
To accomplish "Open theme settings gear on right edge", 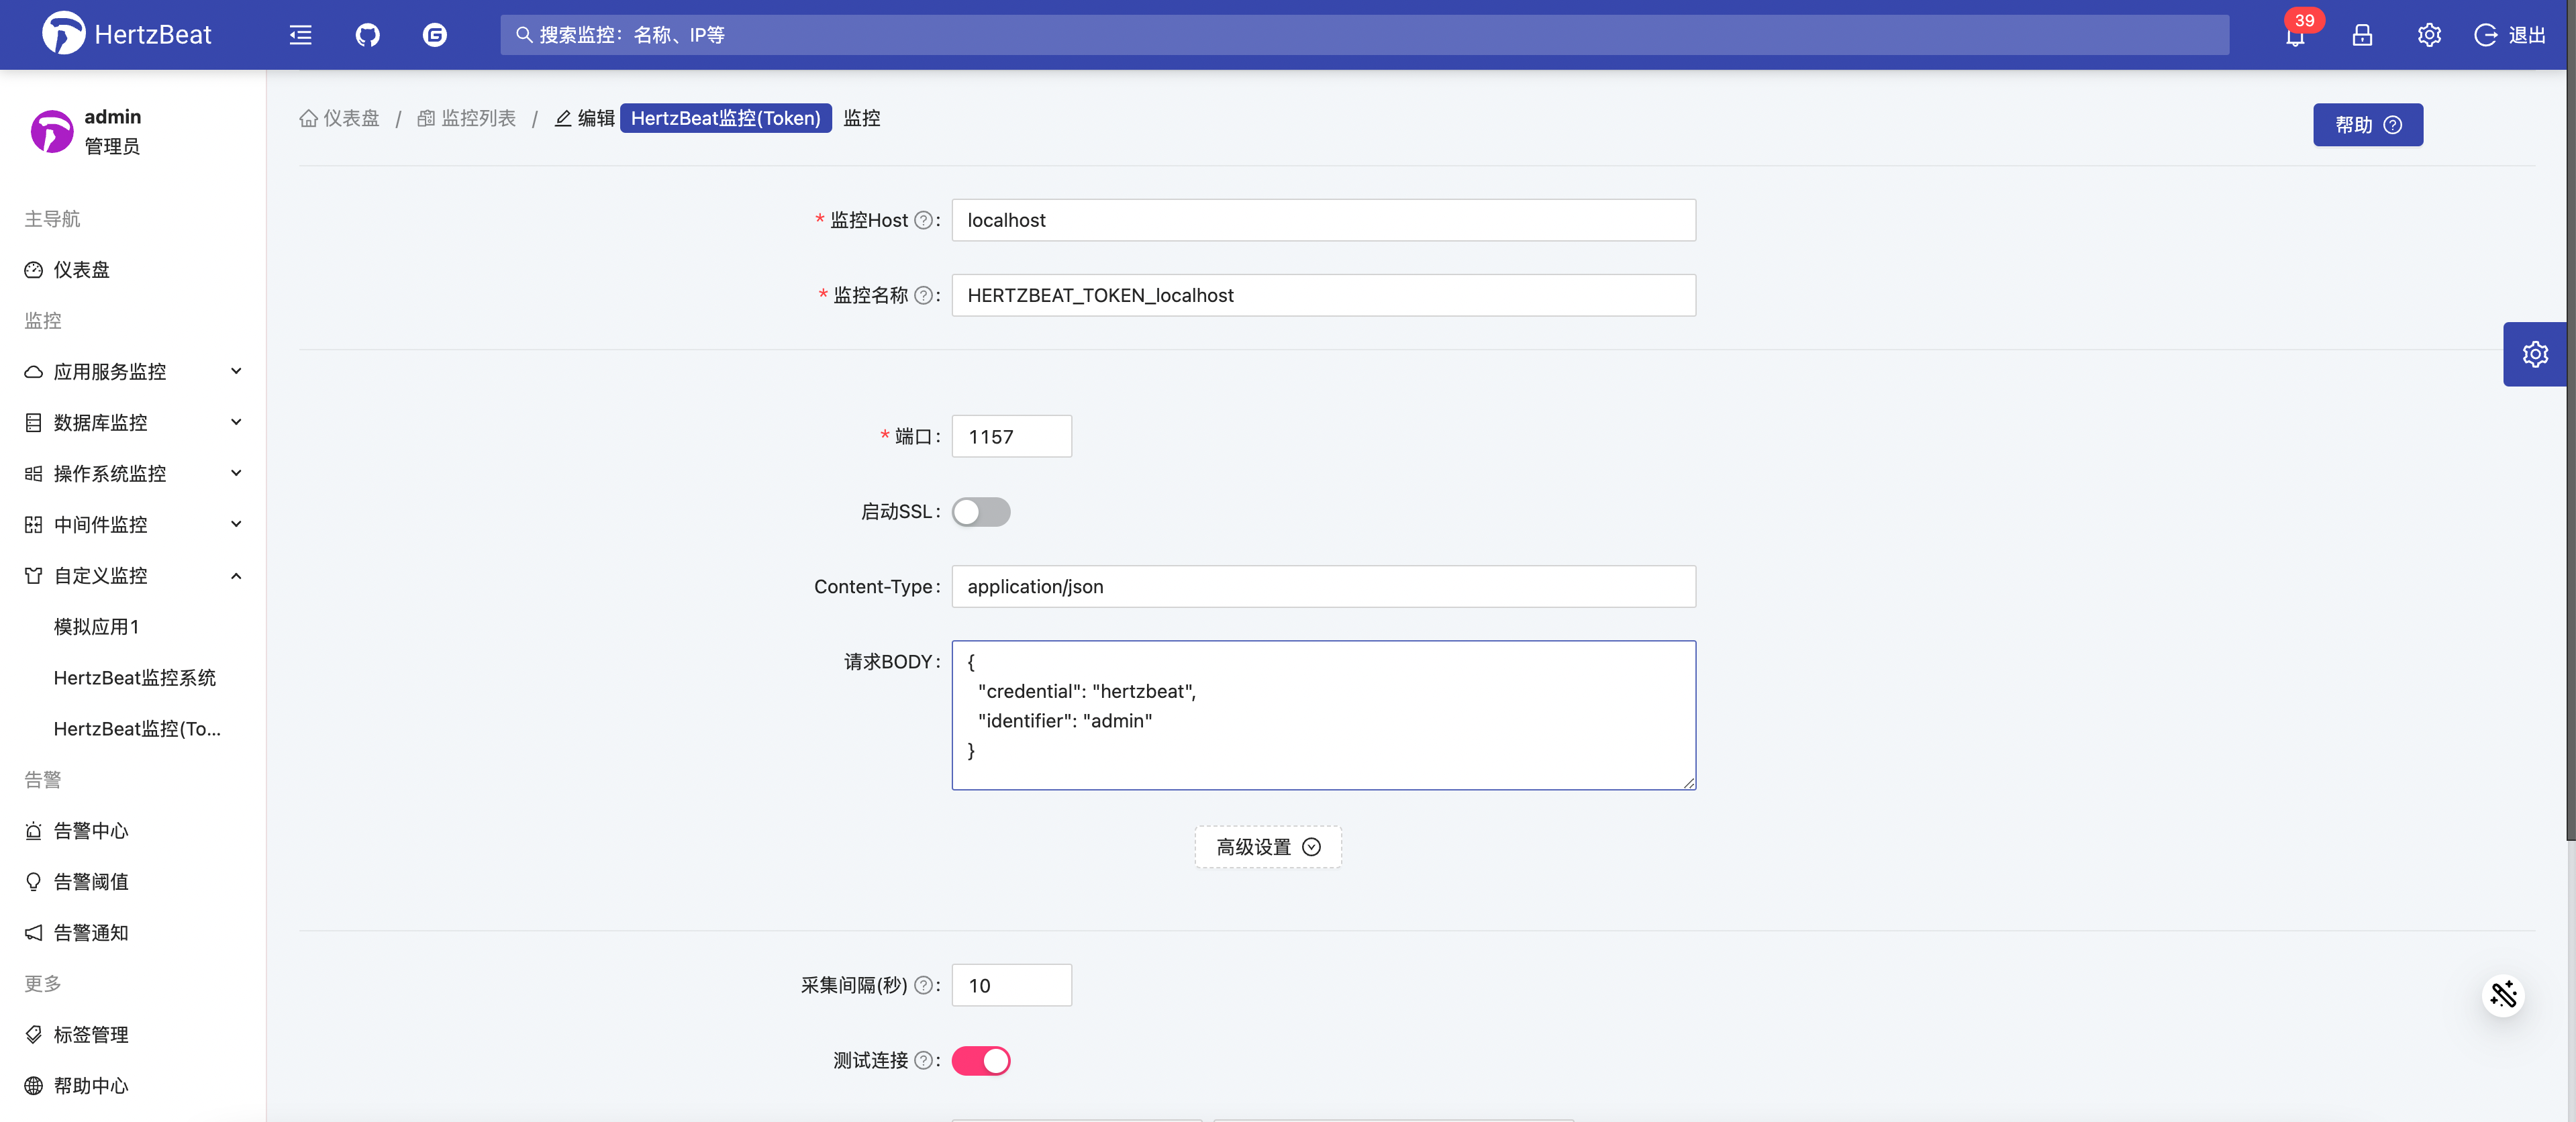I will pyautogui.click(x=2534, y=354).
